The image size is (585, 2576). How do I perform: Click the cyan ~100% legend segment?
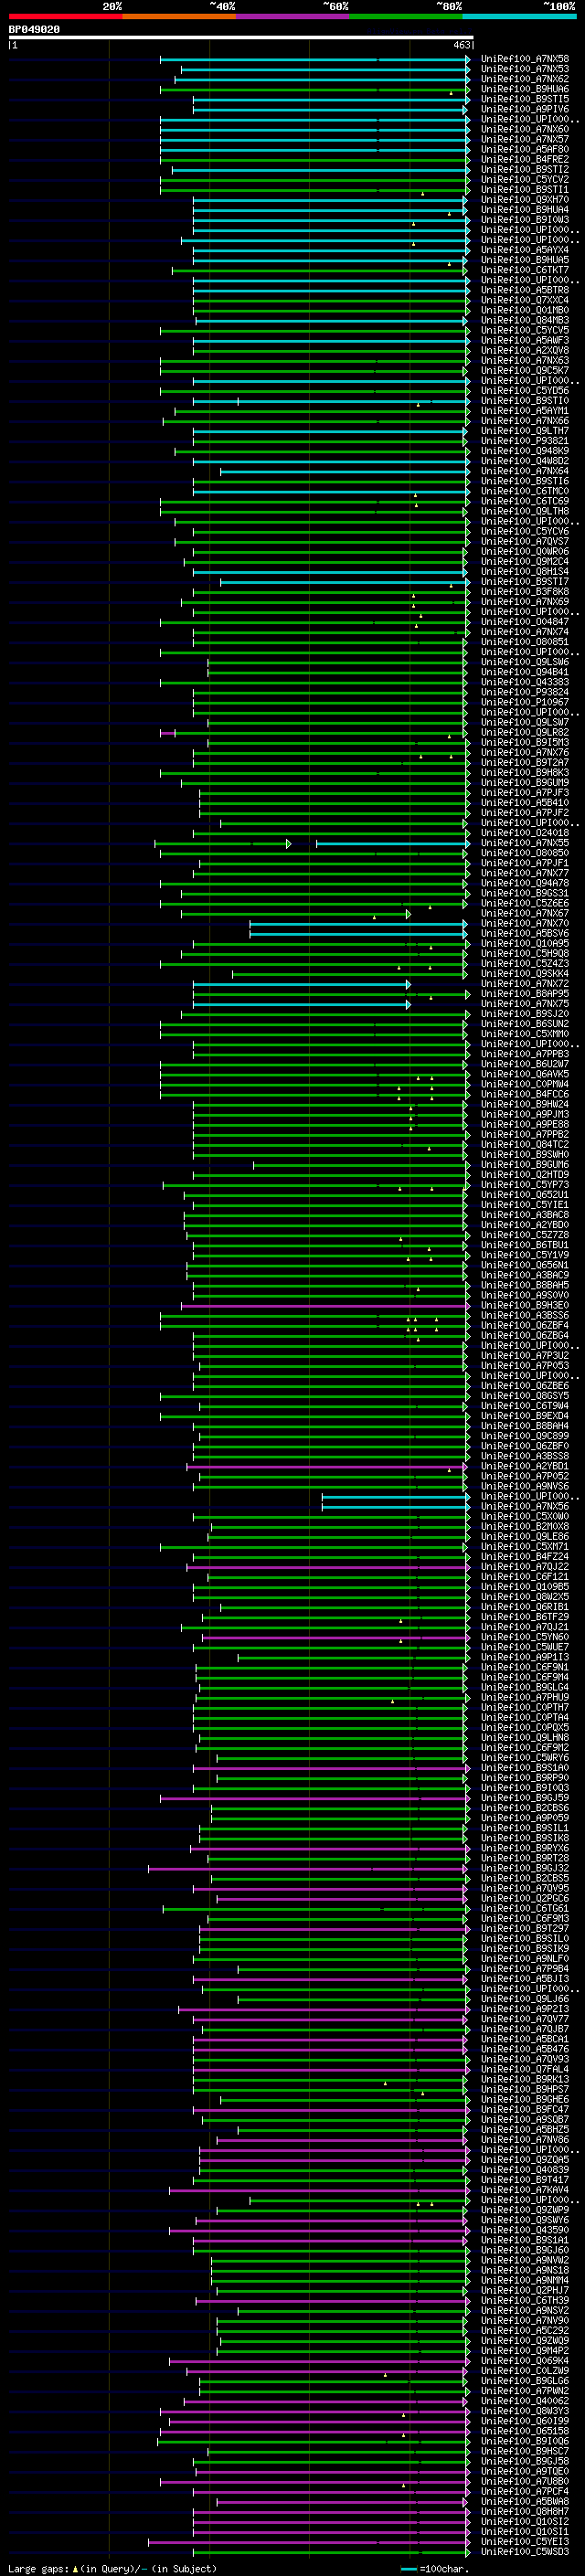519,16
